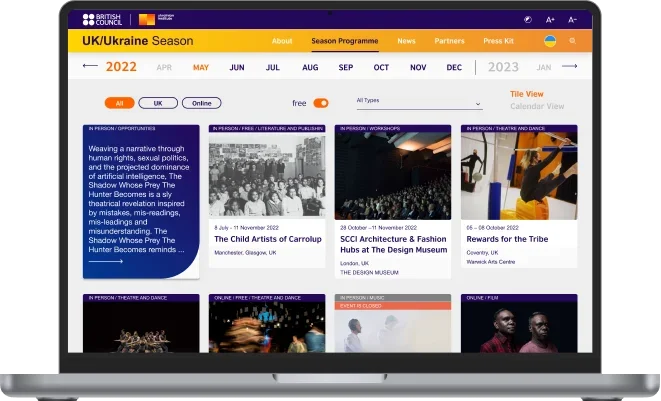Toggle the free events switch
Screen dimensions: 661x401
(x=321, y=103)
